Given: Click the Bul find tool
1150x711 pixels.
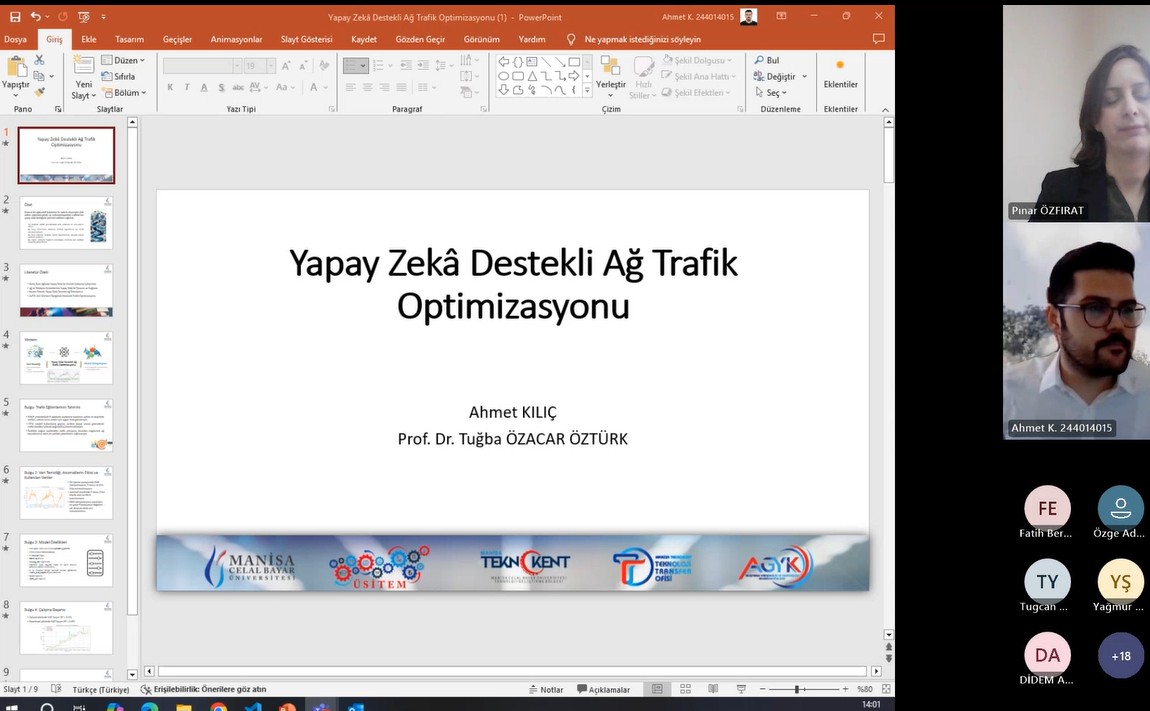Looking at the screenshot, I should tap(766, 60).
